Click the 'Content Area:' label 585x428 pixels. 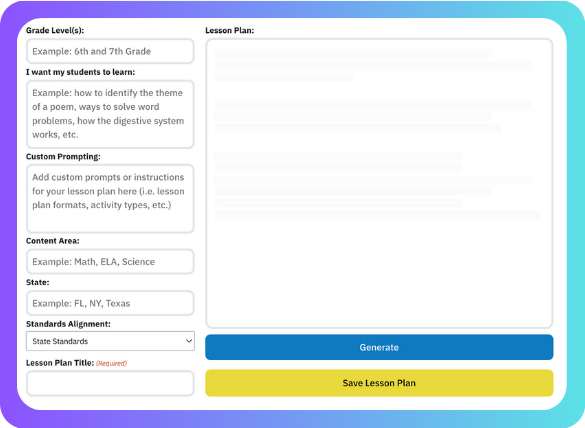coord(53,241)
